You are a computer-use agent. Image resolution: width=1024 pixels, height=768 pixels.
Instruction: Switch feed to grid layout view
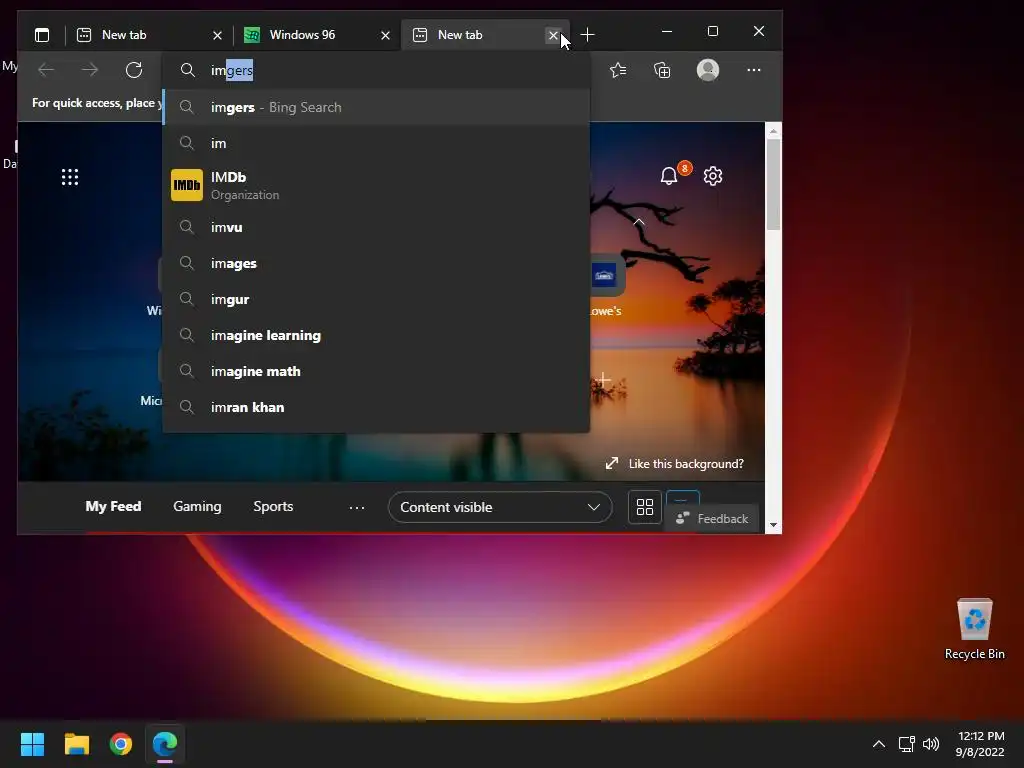coord(645,507)
